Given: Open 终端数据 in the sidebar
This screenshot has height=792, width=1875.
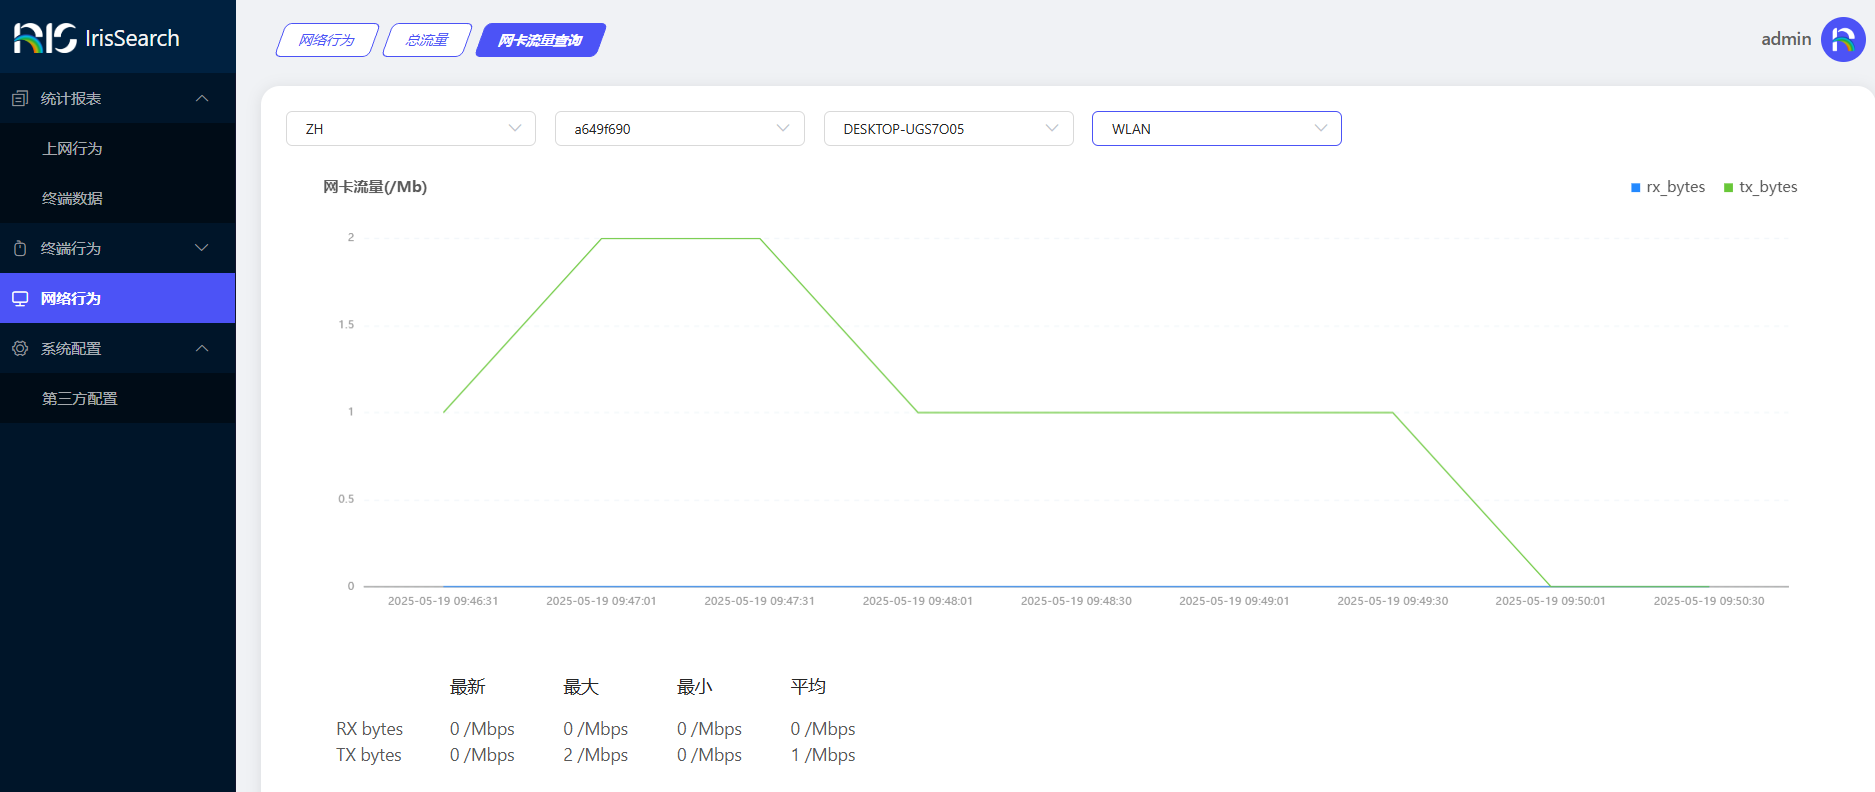Looking at the screenshot, I should pos(72,198).
